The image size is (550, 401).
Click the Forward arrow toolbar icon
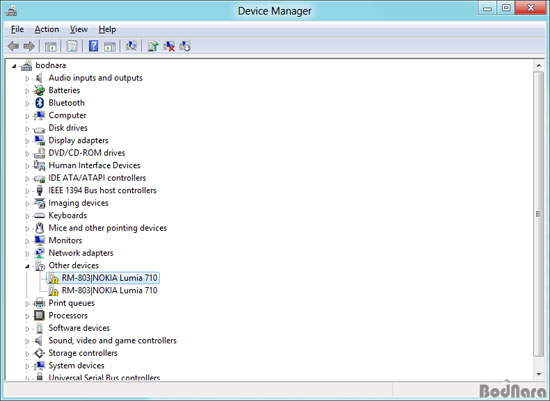click(29, 46)
